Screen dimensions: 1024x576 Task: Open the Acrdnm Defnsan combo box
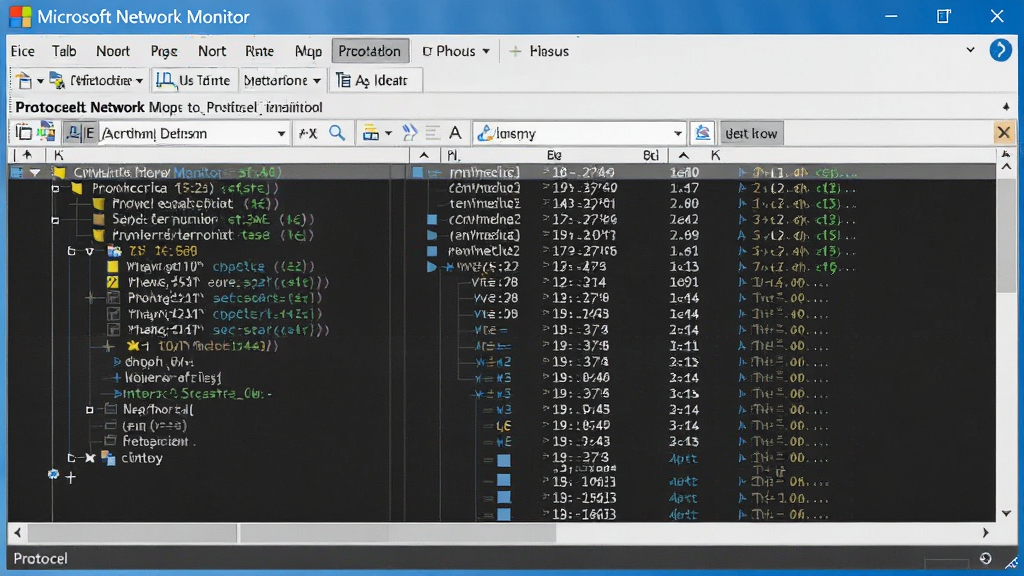tap(193, 133)
